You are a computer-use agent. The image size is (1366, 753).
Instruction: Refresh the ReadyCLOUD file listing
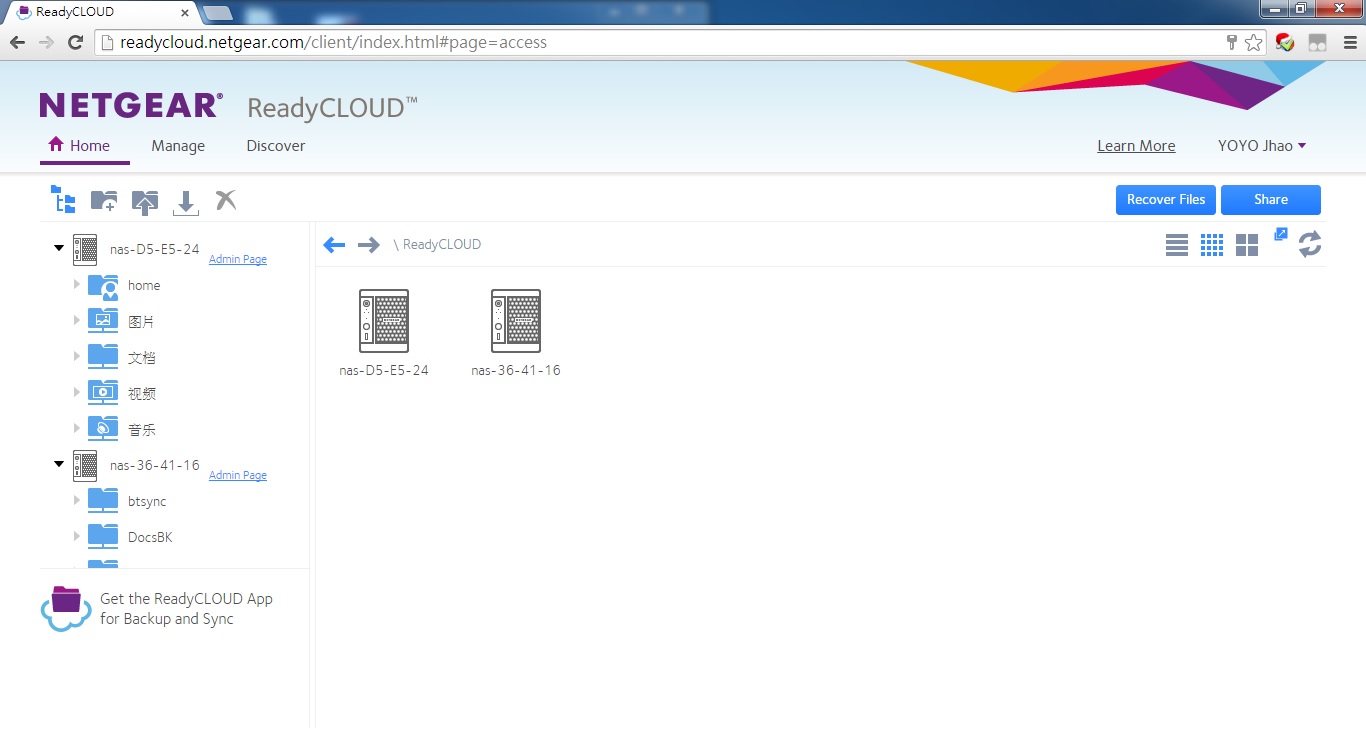click(x=1310, y=244)
